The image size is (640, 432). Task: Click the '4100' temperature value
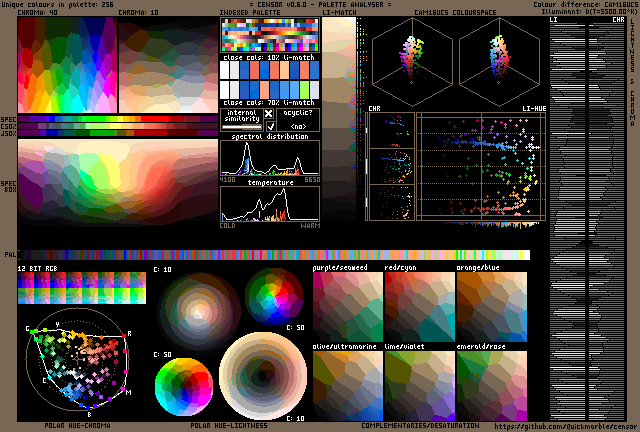click(x=227, y=180)
